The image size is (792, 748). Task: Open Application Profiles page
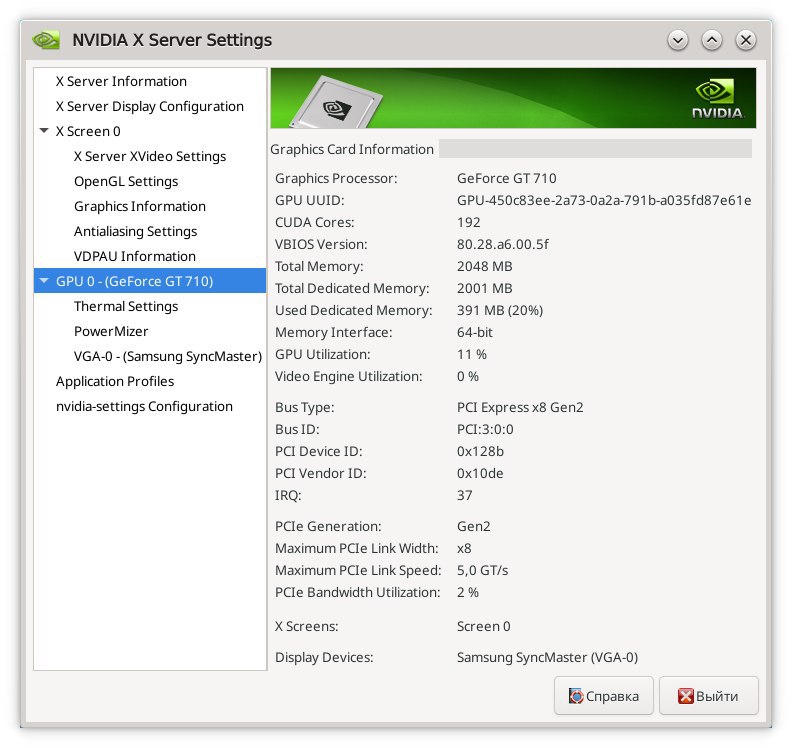click(115, 381)
